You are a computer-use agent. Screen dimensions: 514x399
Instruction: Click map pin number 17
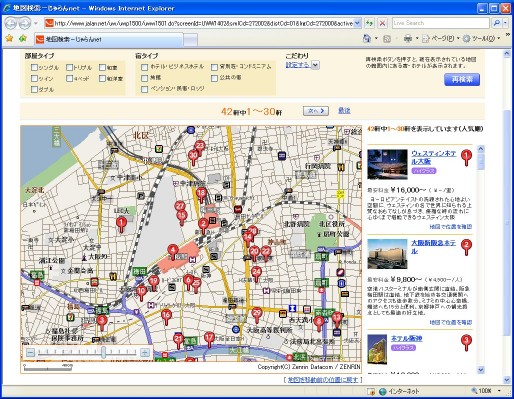pyautogui.click(x=209, y=339)
